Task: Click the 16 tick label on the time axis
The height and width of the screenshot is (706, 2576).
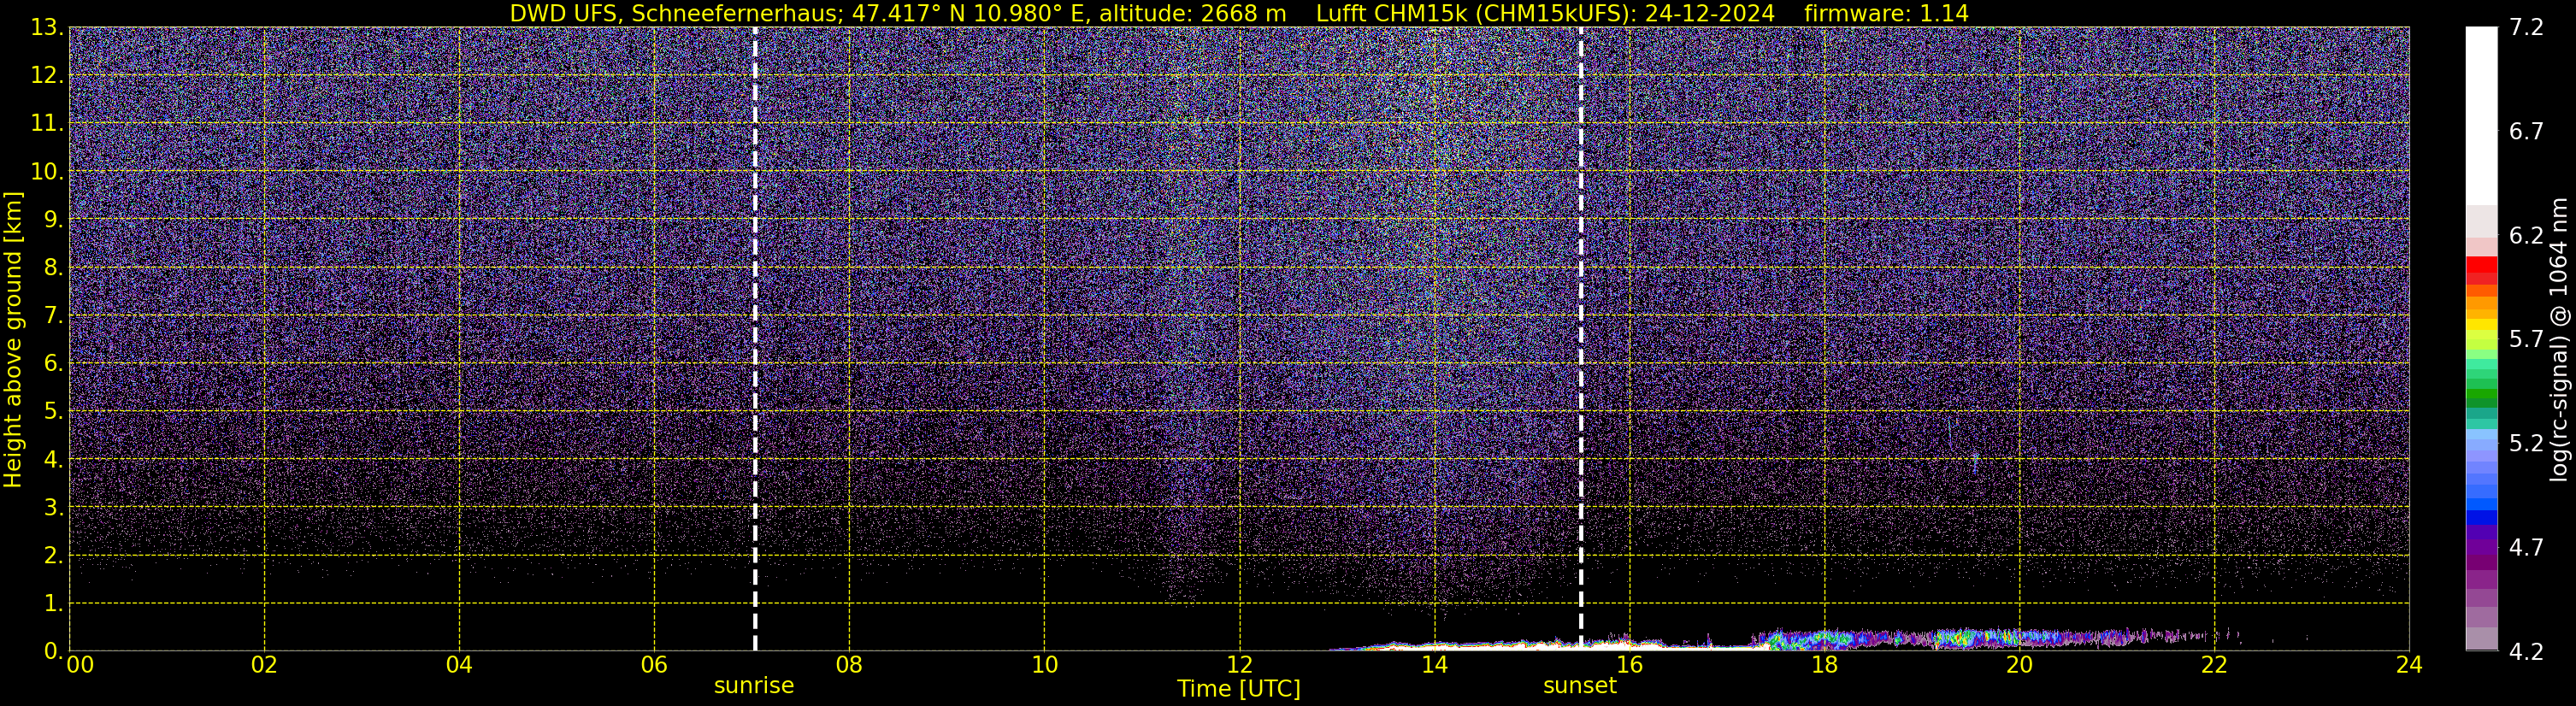Action: pos(1629,665)
